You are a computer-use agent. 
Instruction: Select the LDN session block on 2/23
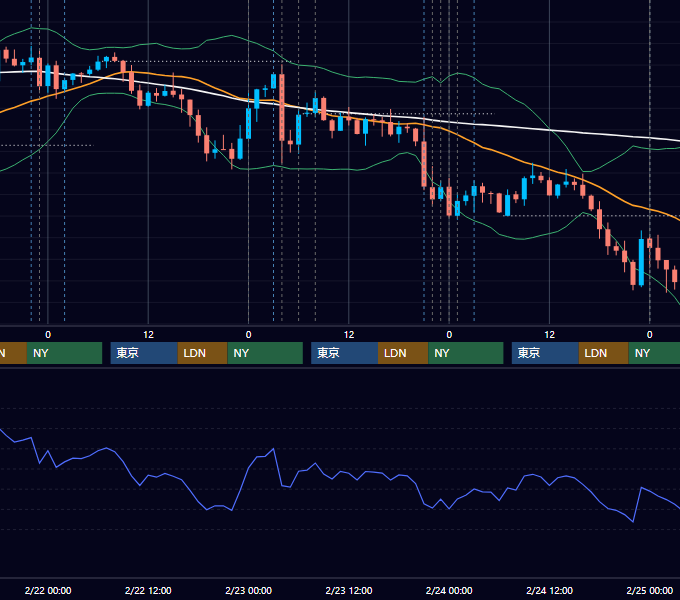tap(403, 353)
